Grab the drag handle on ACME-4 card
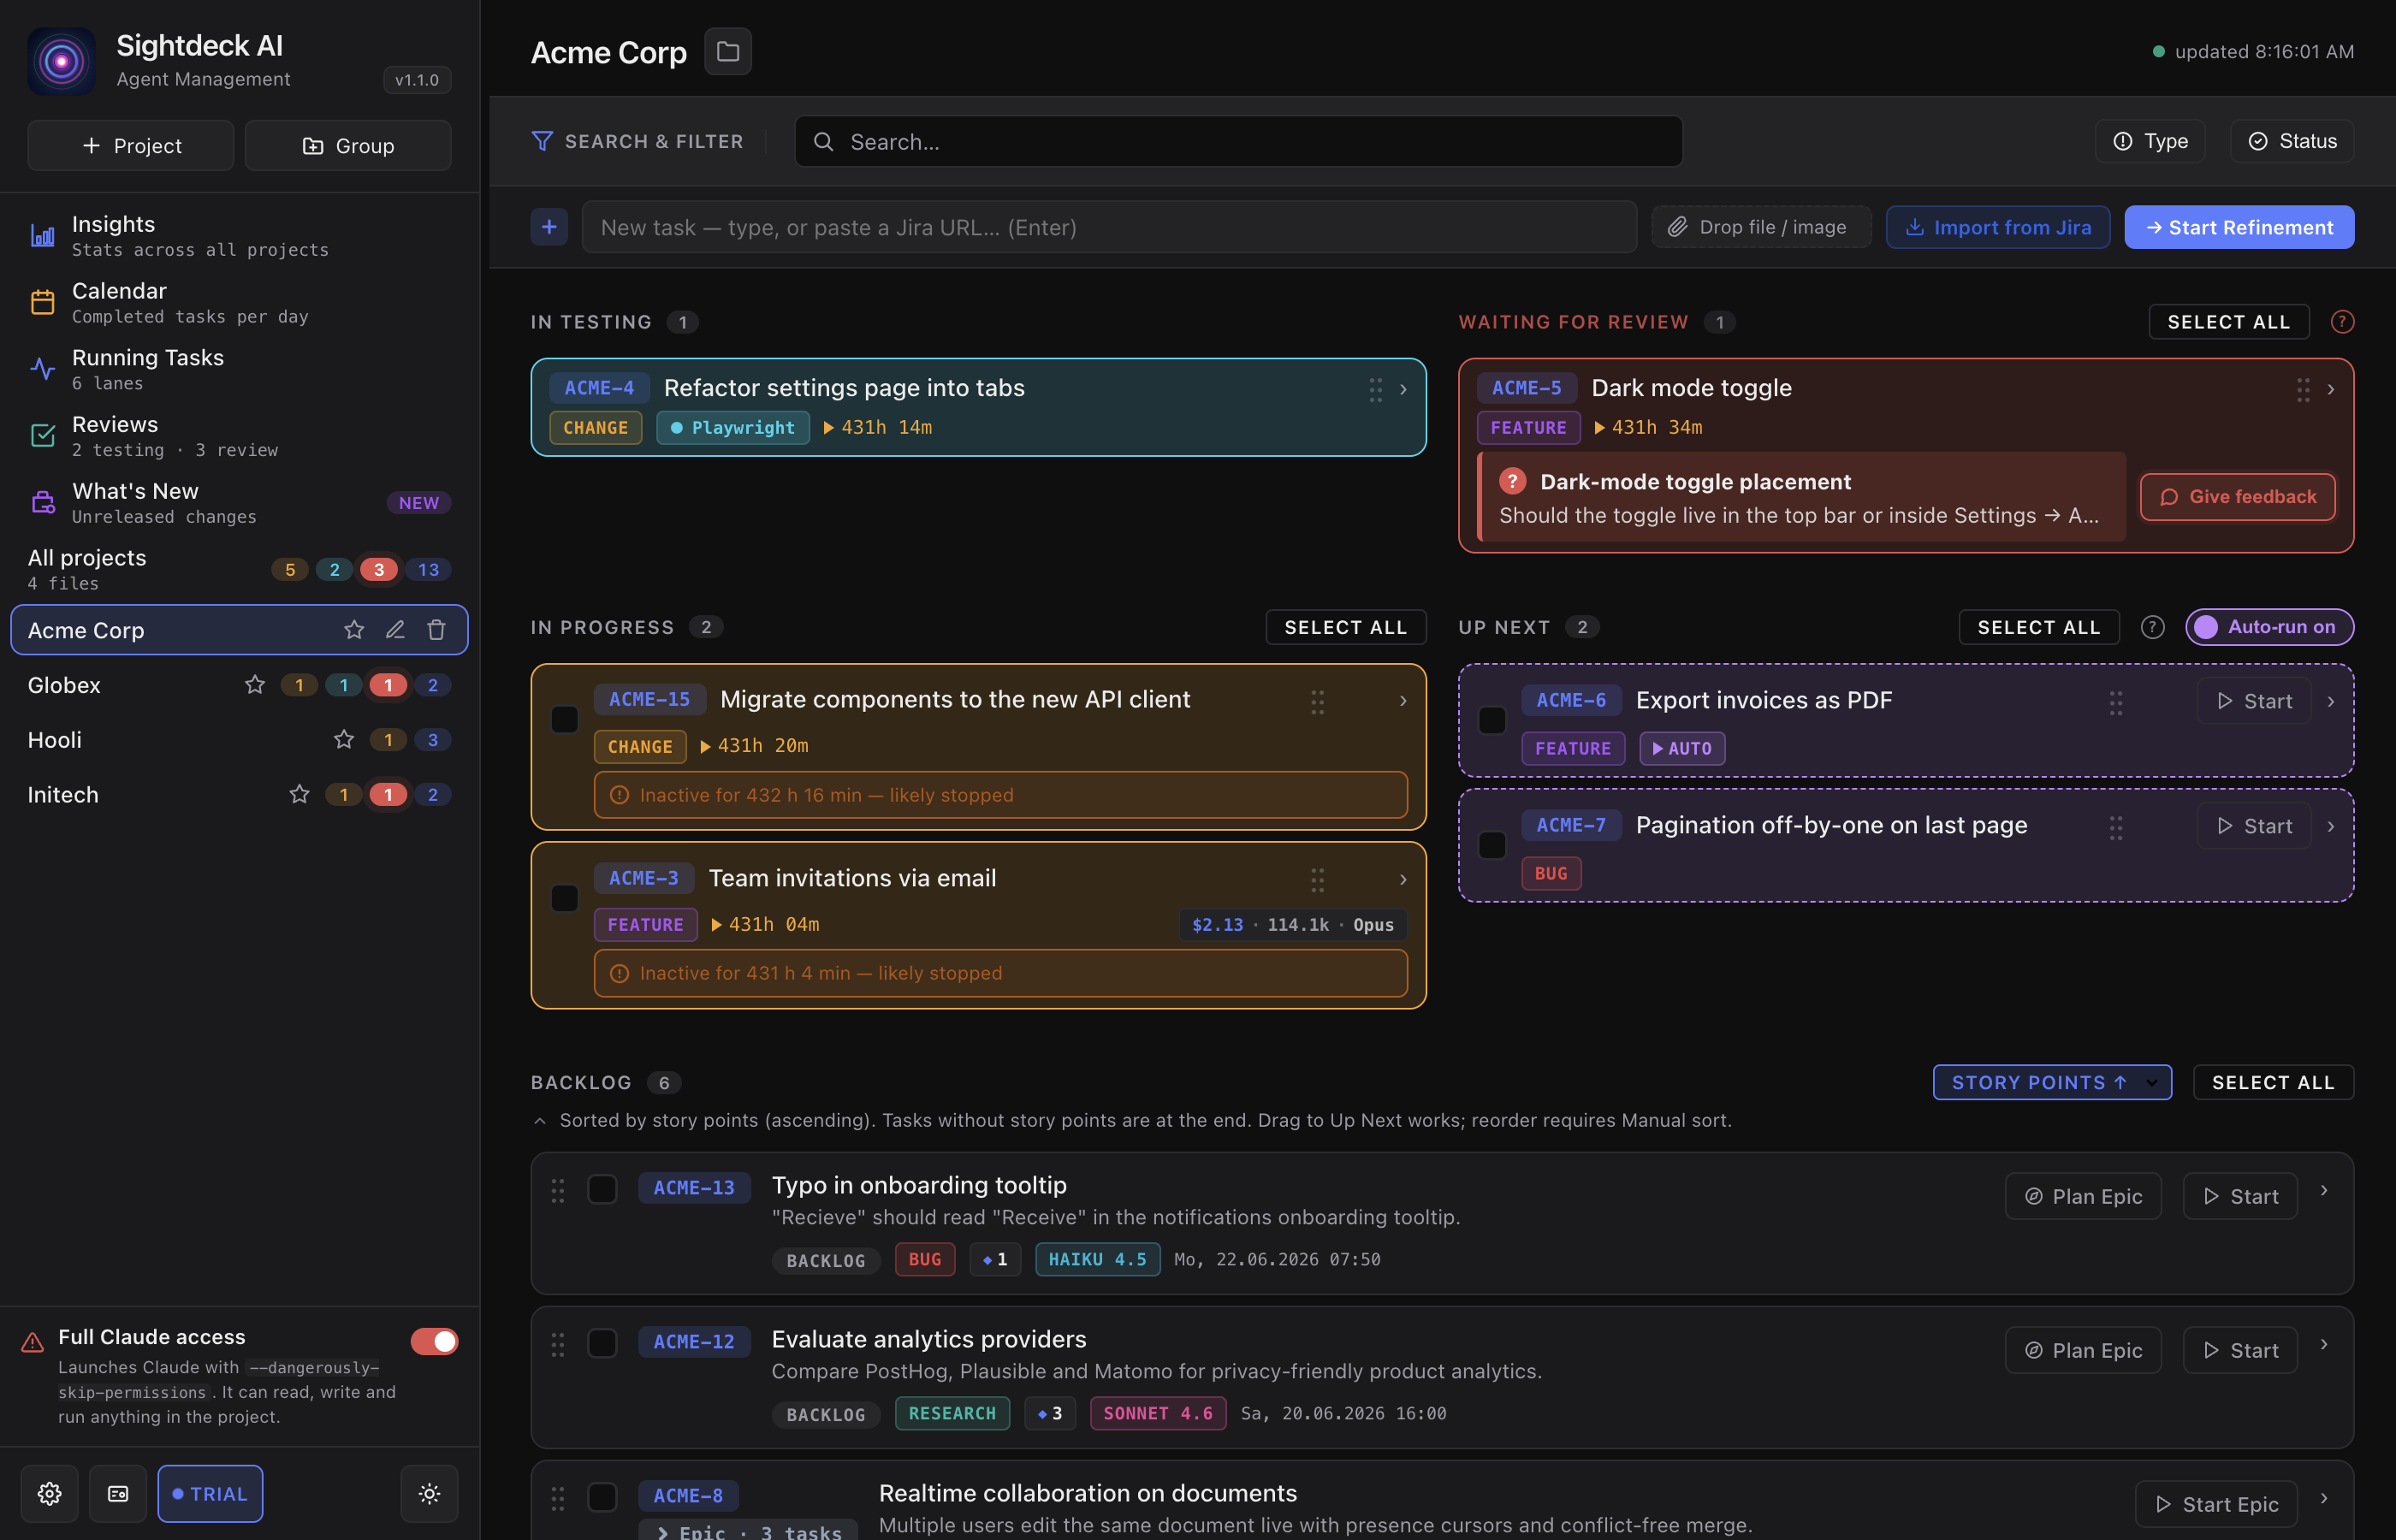Screen dimensions: 2396x1540 pyautogui.click(x=1376, y=390)
